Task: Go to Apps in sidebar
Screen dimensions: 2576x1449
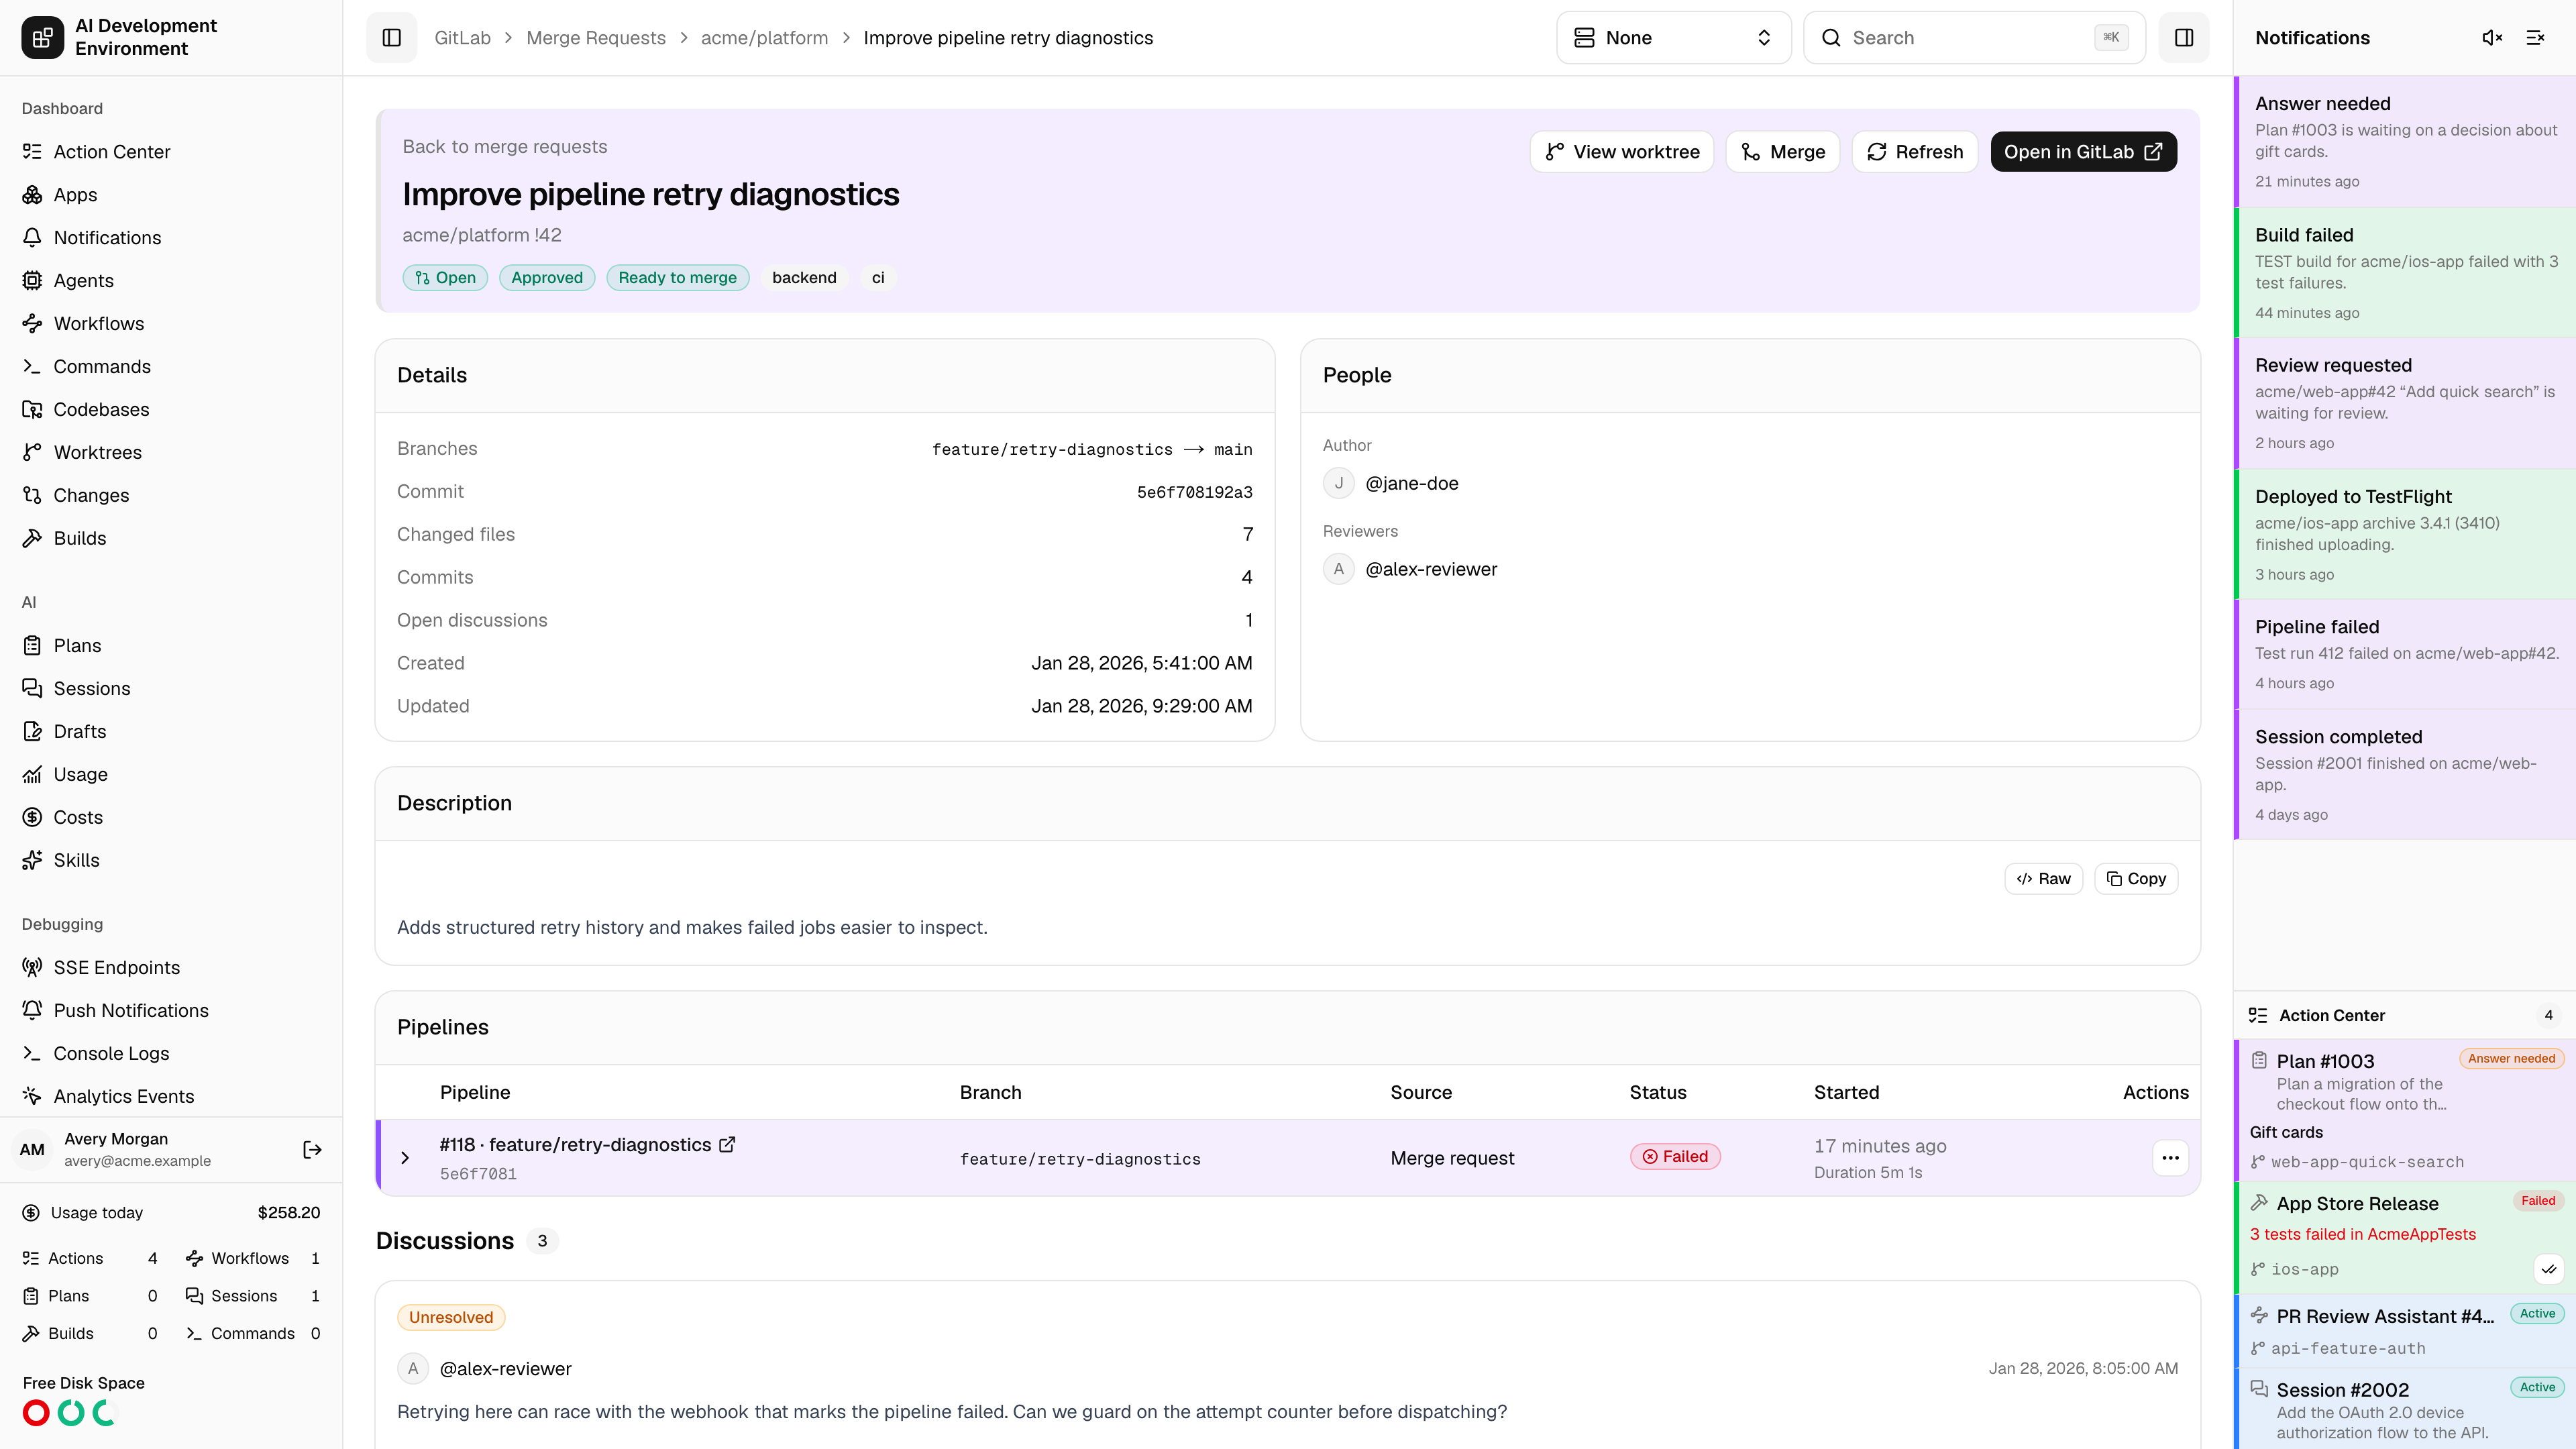Action: pyautogui.click(x=171, y=195)
